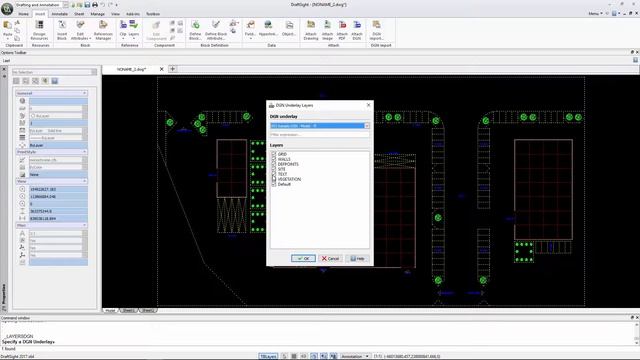Click Help in DGN Underlay Layers dialog
640x360 pixels.
click(357, 258)
